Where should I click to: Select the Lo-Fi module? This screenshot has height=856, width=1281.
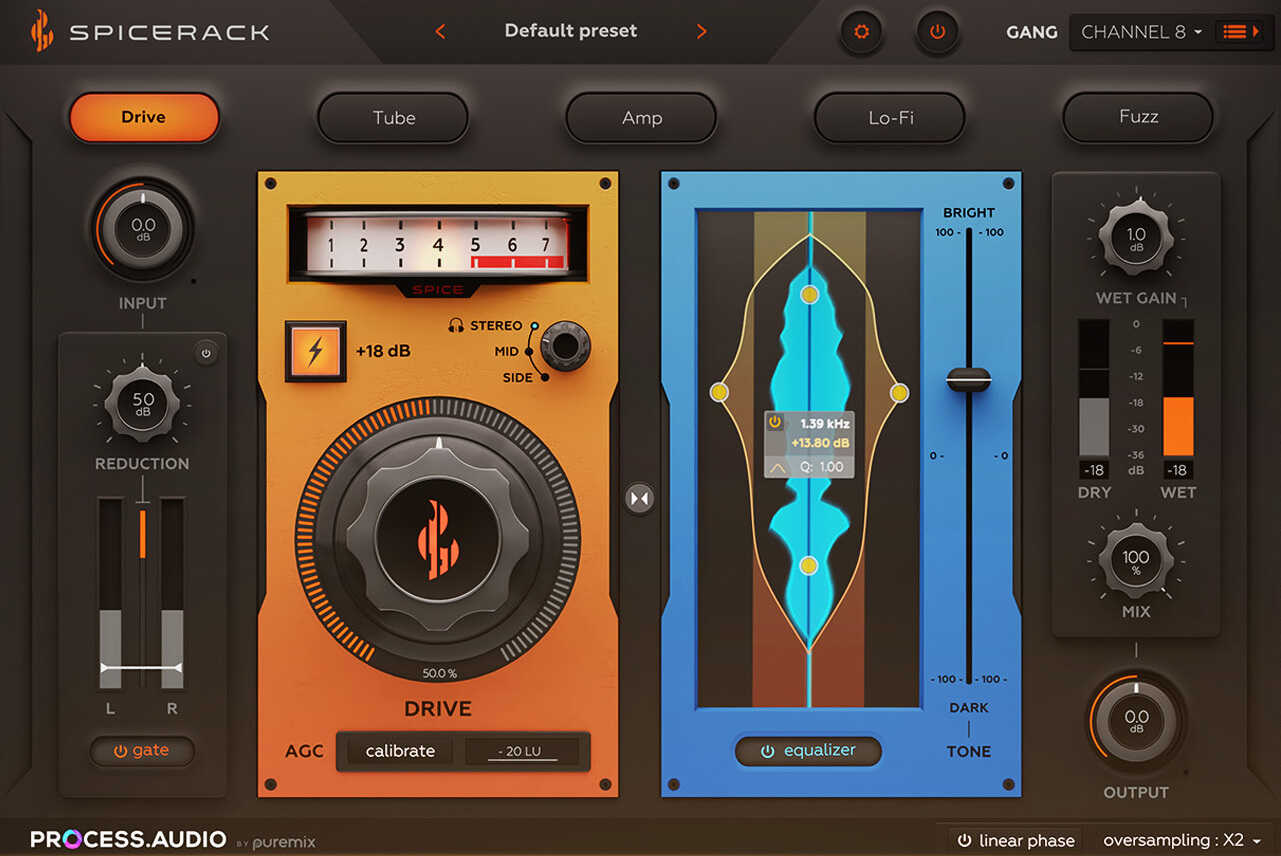pyautogui.click(x=889, y=117)
